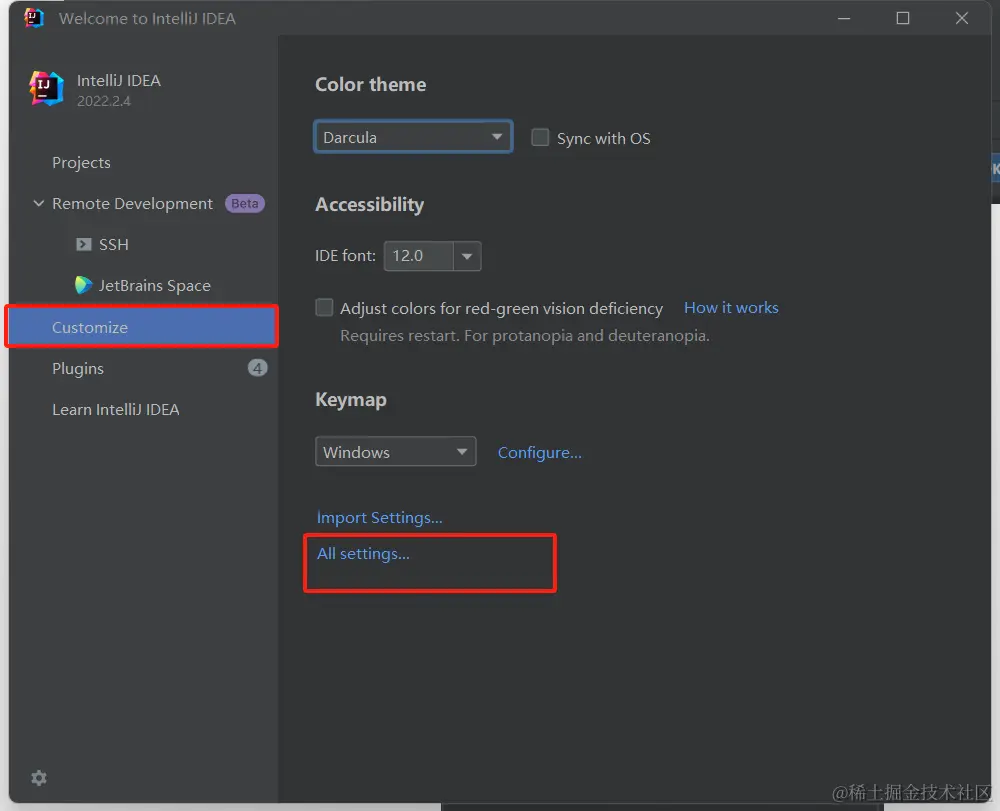Select the JetBrains Space icon

82,285
